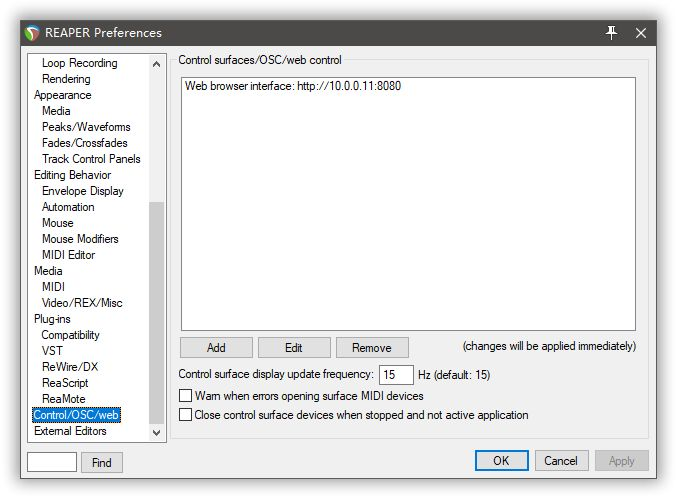Select Envelope Display settings

[83, 191]
